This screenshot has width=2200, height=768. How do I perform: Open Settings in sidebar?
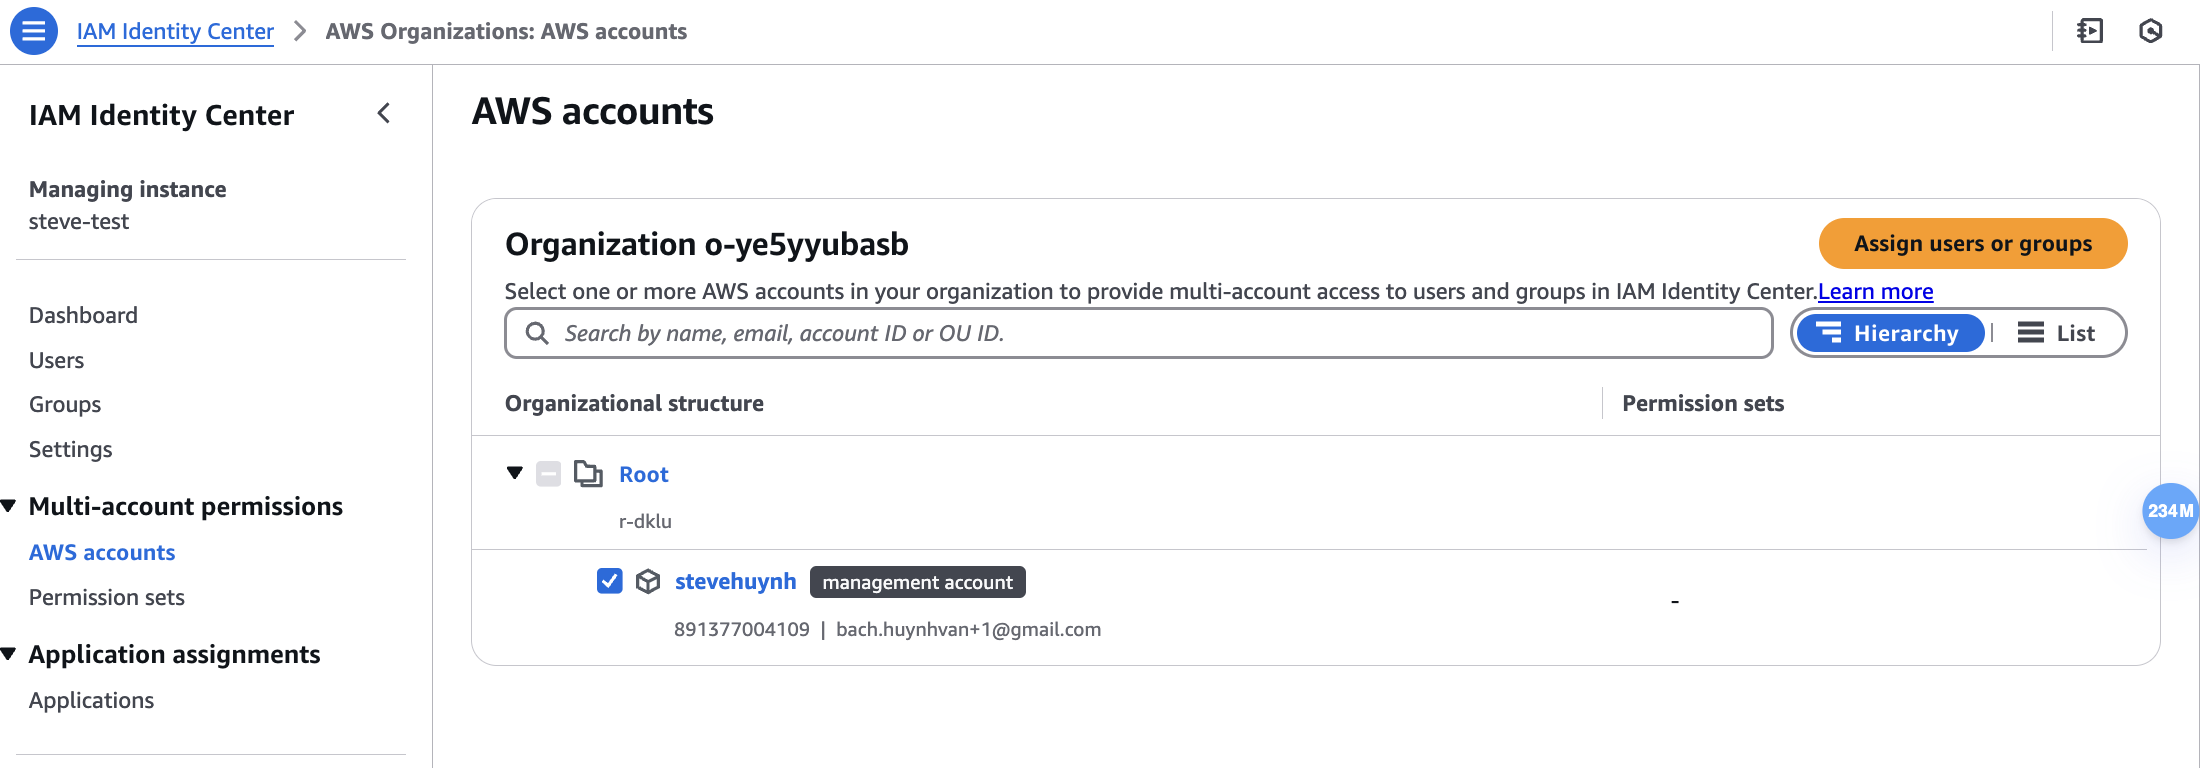pos(70,449)
